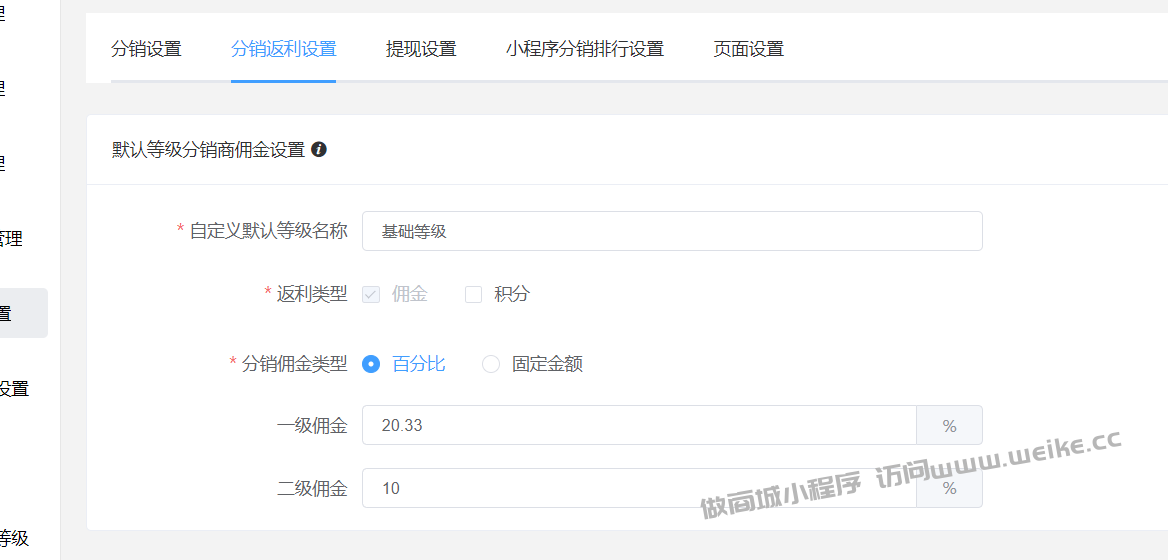The width and height of the screenshot is (1168, 560).
Task: Click the 返利类型 label
Action: tap(312, 294)
